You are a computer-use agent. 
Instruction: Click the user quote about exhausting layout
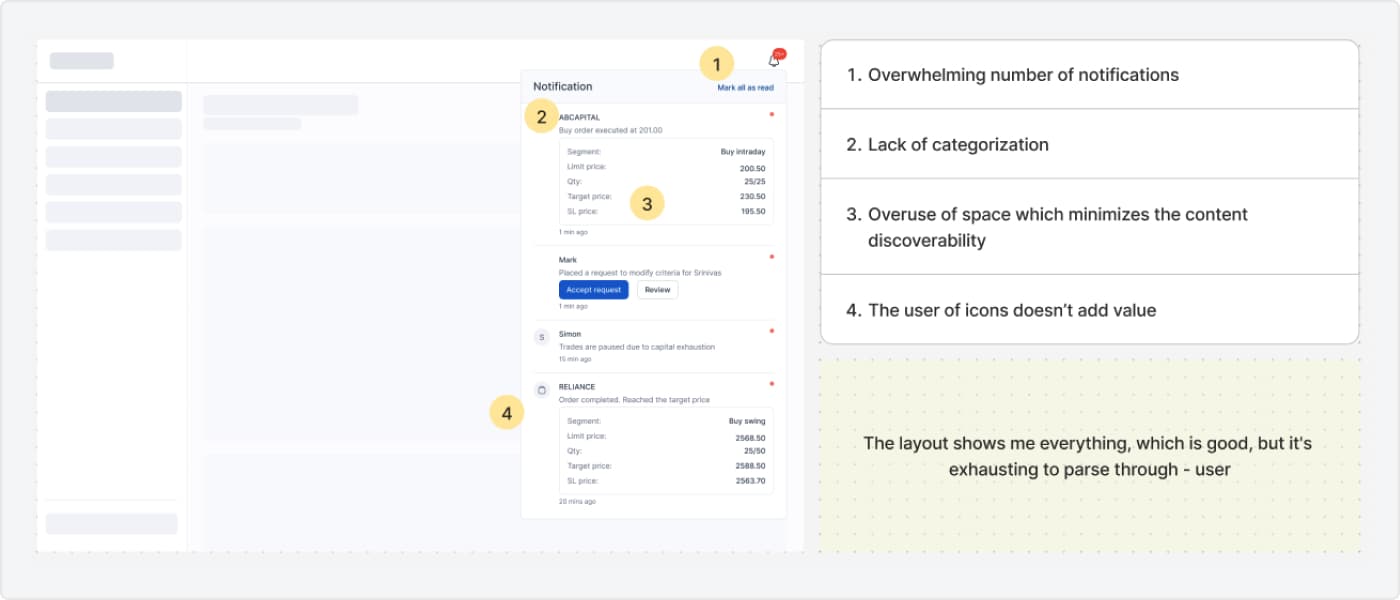click(x=1088, y=456)
